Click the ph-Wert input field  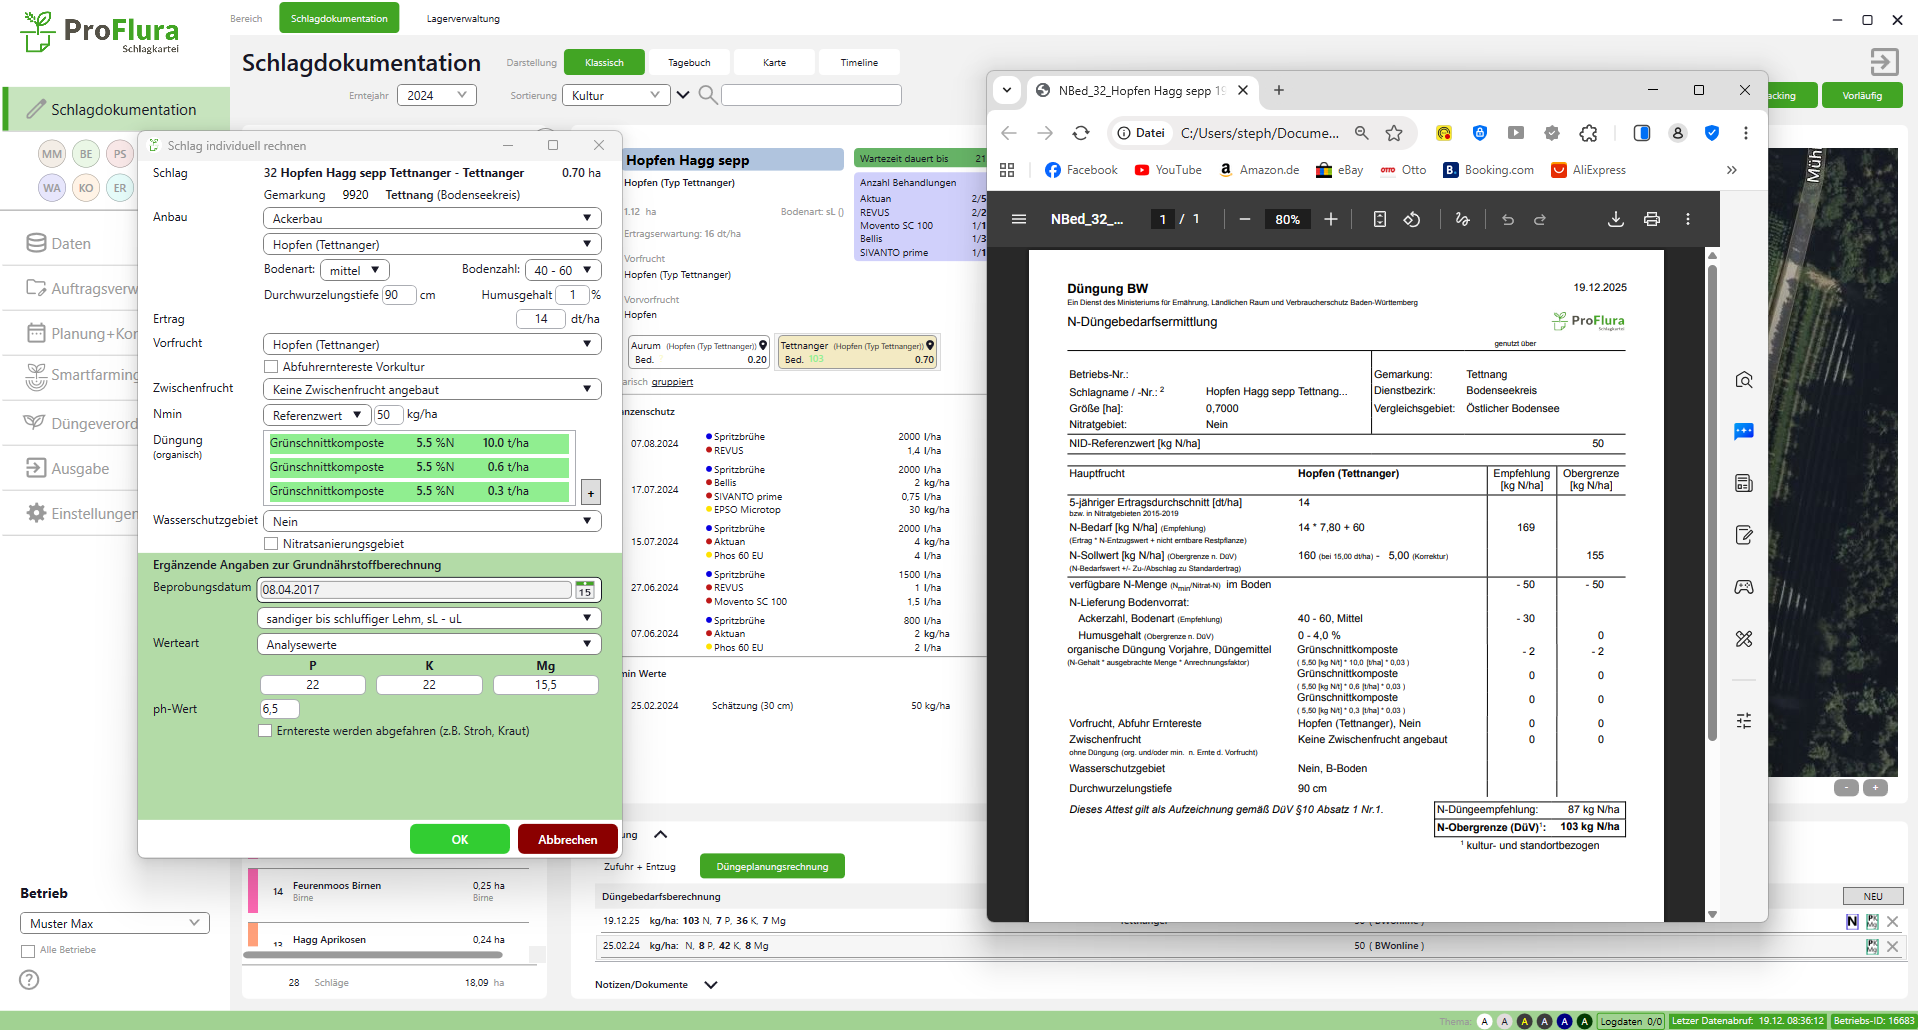pos(279,709)
